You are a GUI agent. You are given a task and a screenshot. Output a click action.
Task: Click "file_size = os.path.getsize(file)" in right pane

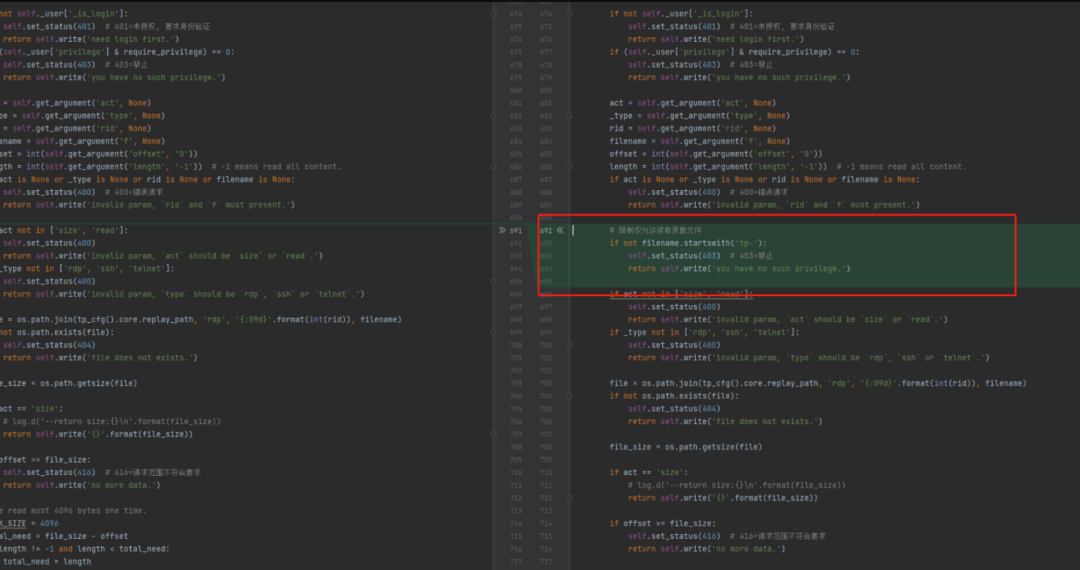(685, 447)
